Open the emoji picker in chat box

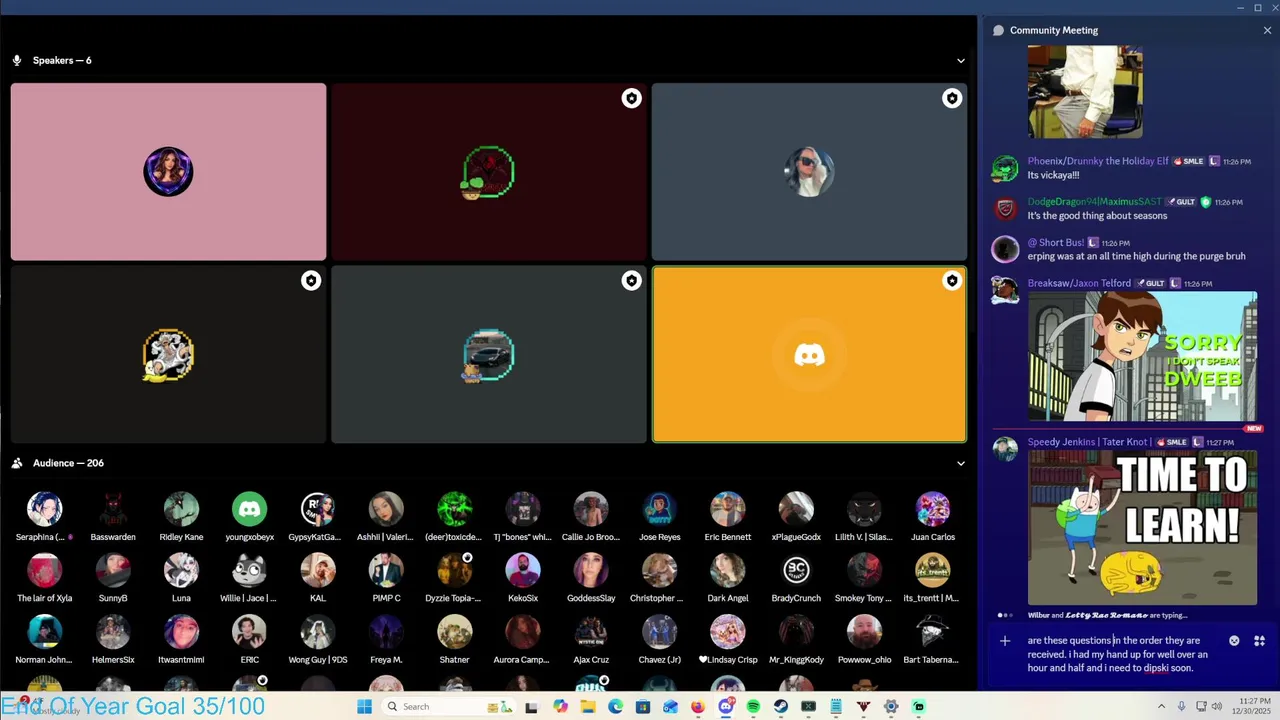tap(1234, 641)
